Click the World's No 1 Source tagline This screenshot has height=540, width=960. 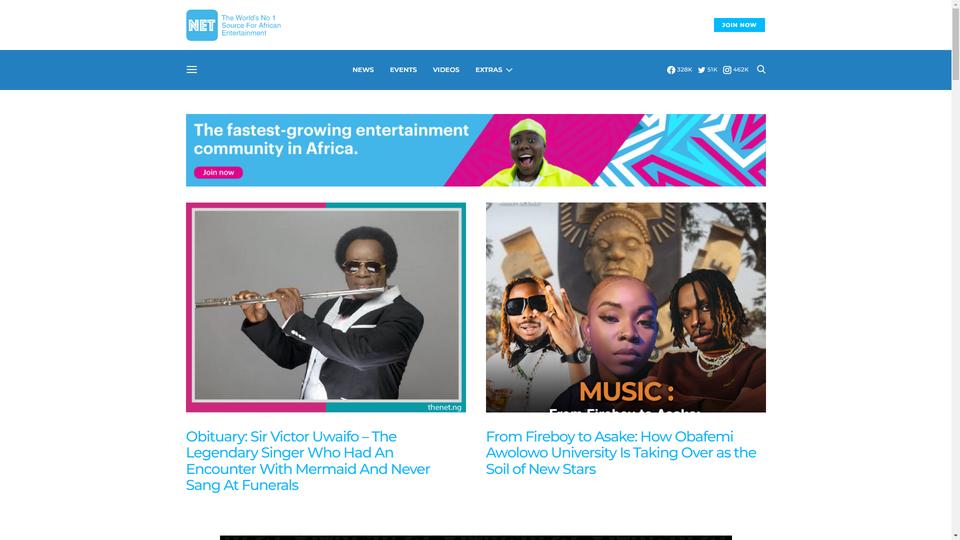(251, 26)
